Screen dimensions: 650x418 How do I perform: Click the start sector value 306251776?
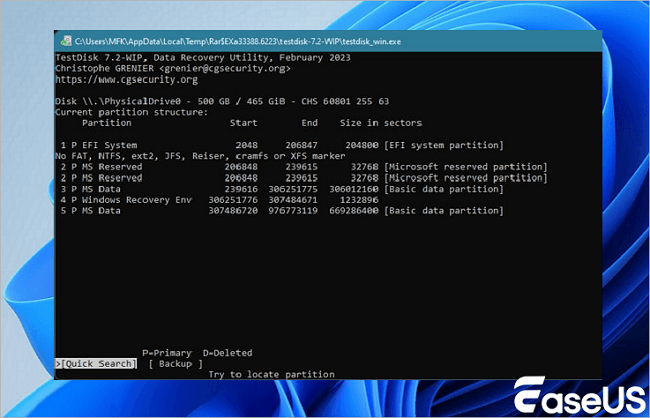tap(233, 200)
